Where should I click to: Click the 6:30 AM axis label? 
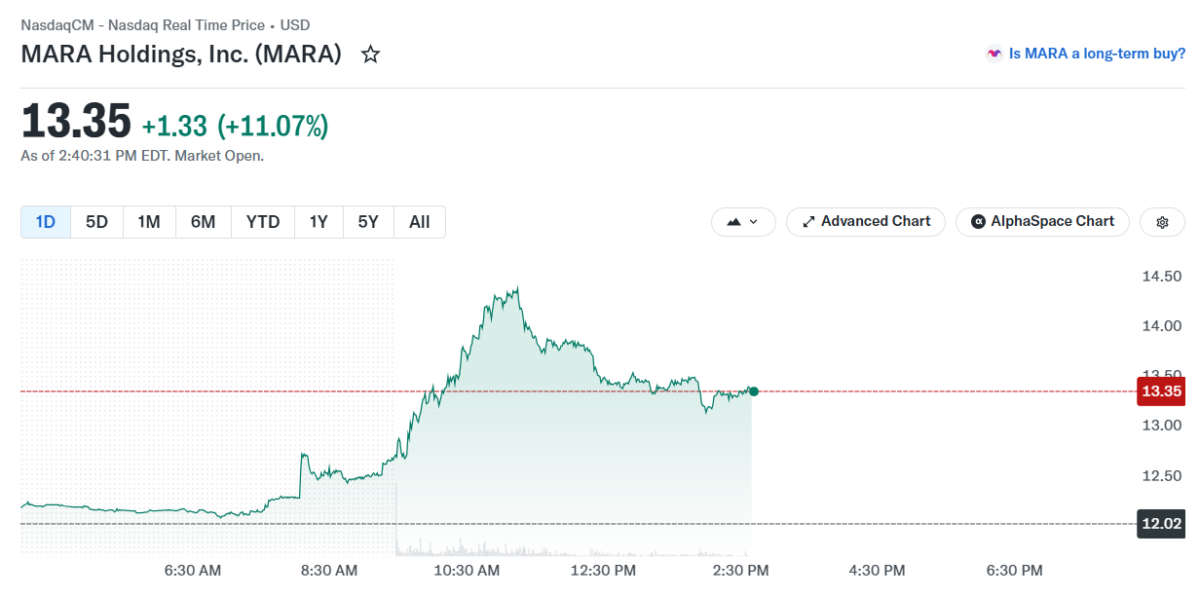pyautogui.click(x=193, y=570)
